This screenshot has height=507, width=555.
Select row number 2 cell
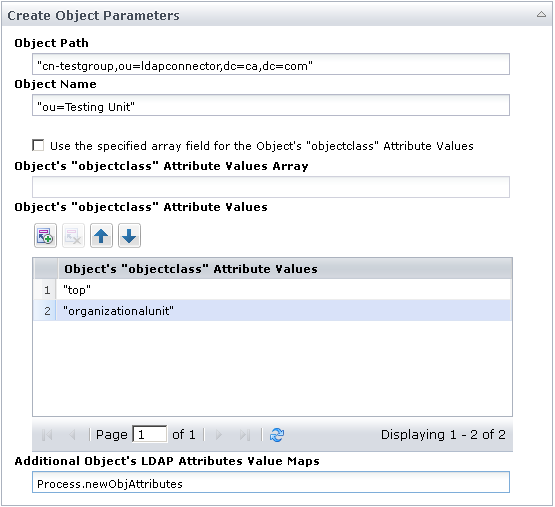tap(45, 311)
